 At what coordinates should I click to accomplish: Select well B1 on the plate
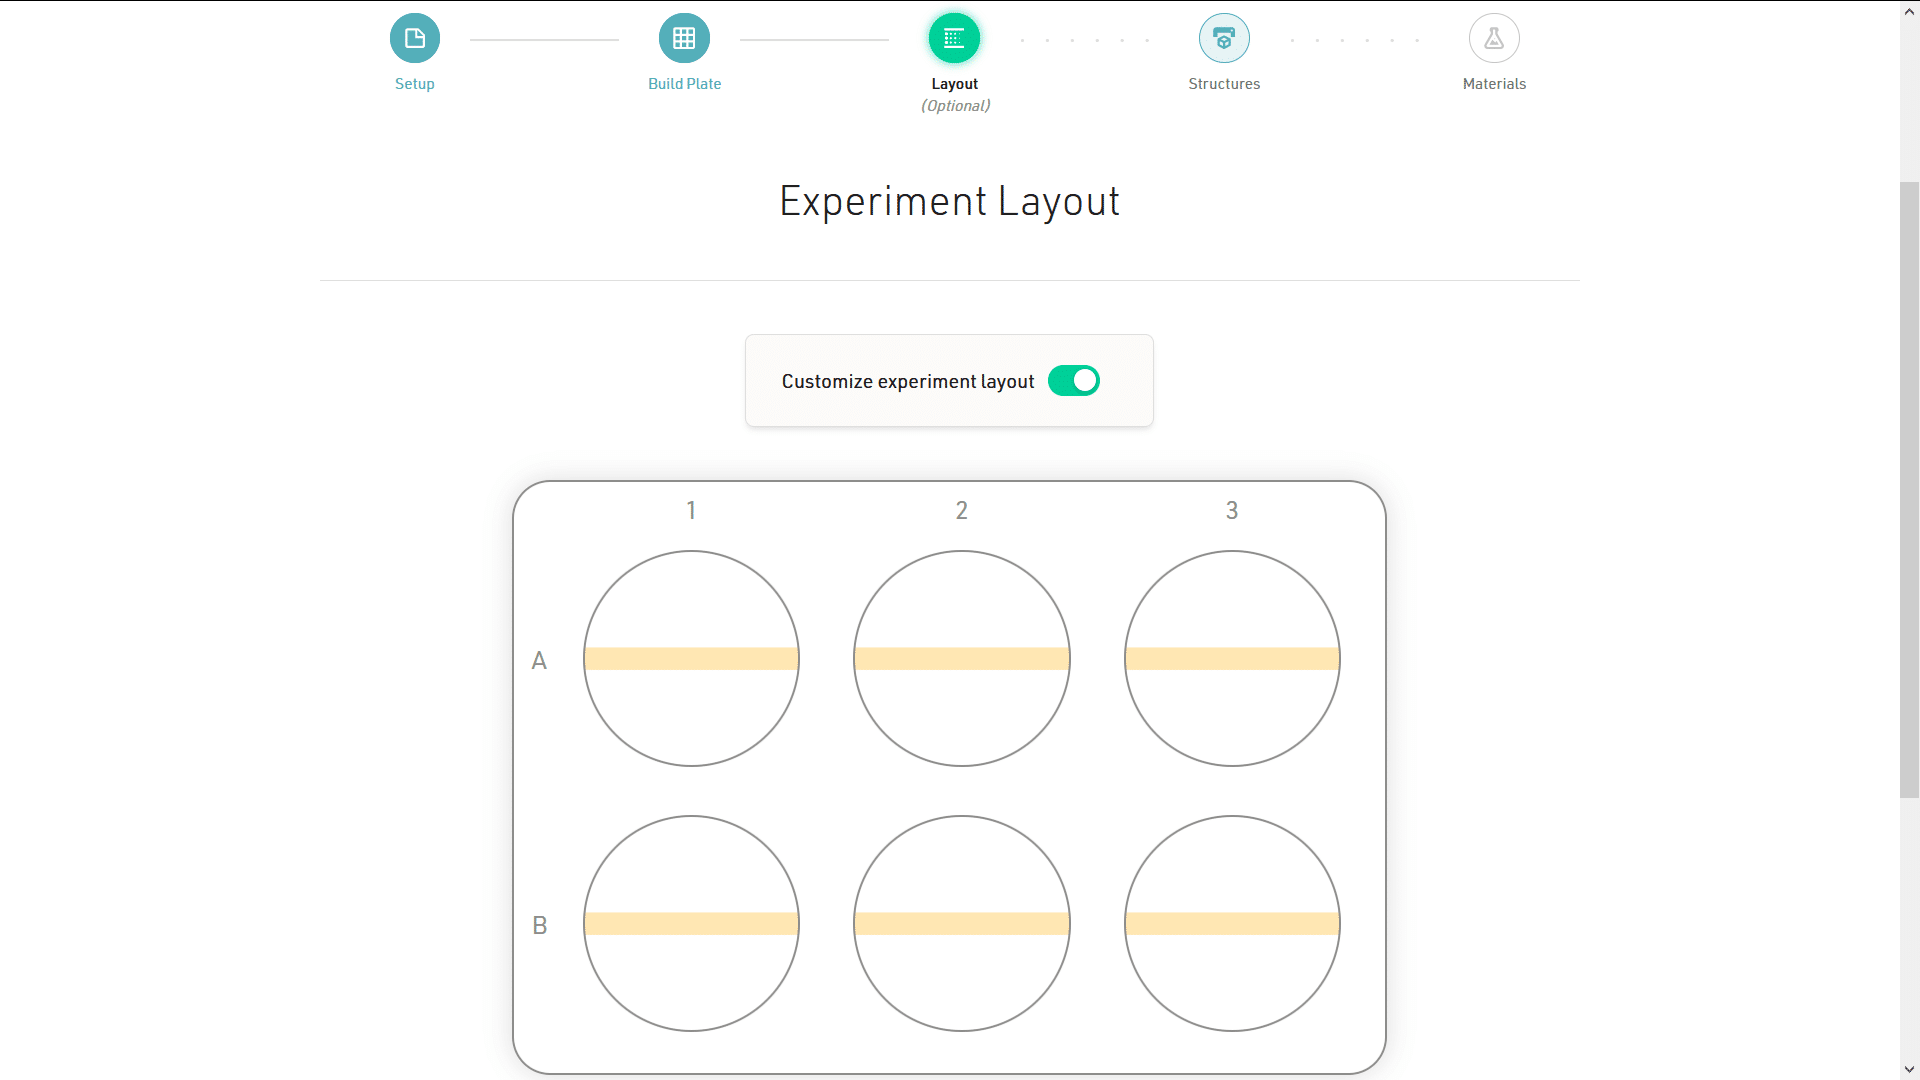tap(691, 923)
